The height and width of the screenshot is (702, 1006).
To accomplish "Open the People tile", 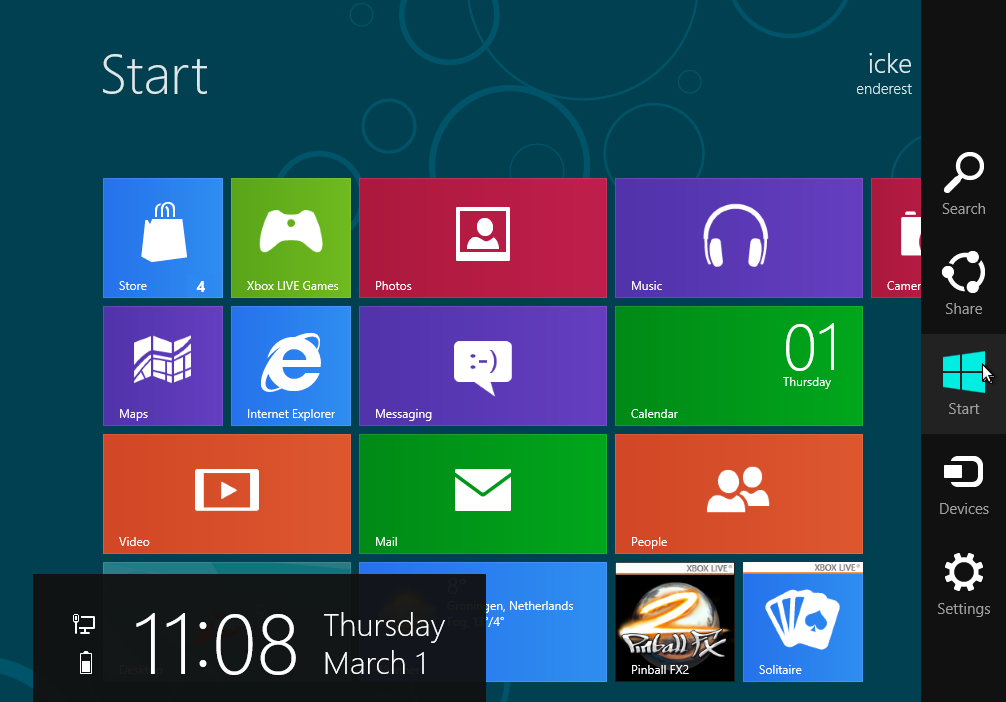I will point(738,493).
